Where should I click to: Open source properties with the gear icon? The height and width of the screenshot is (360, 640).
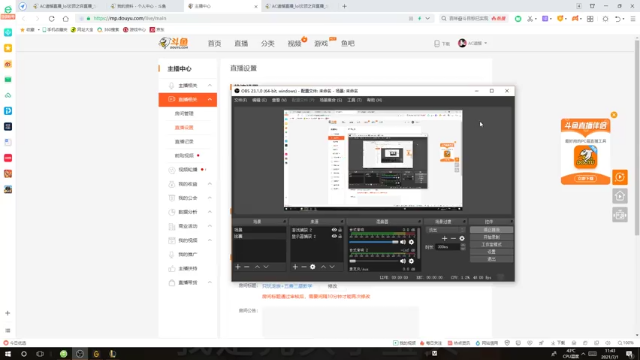click(x=313, y=267)
